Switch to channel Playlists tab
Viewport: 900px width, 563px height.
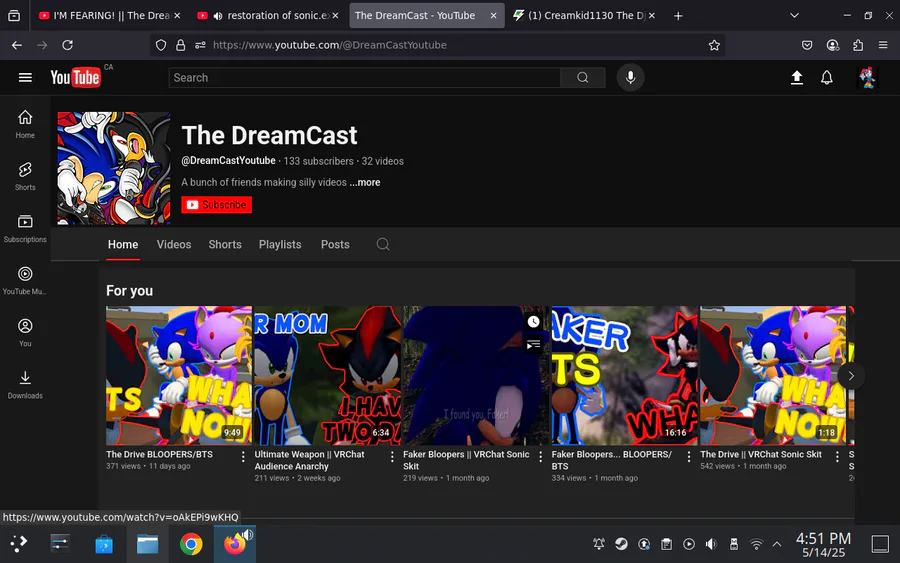280,244
